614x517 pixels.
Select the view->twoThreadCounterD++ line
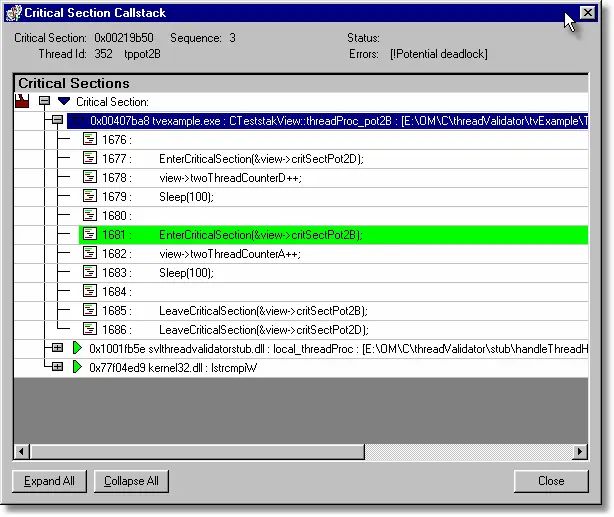point(230,178)
